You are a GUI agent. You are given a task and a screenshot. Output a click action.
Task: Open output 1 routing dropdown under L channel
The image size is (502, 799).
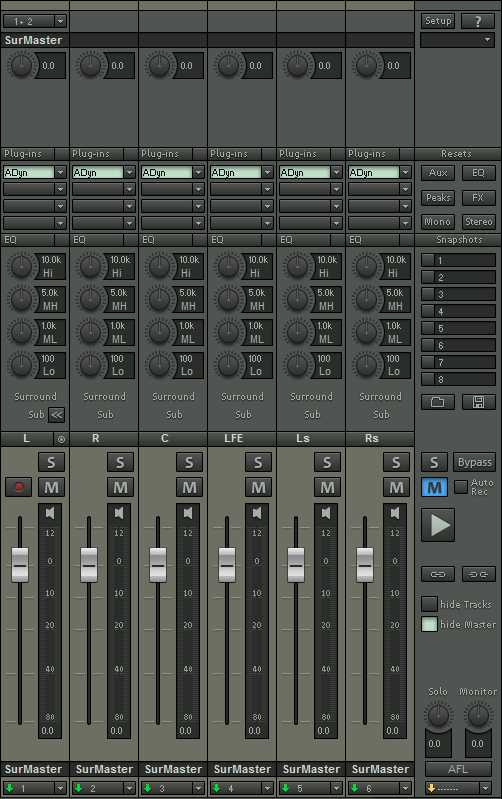60,788
